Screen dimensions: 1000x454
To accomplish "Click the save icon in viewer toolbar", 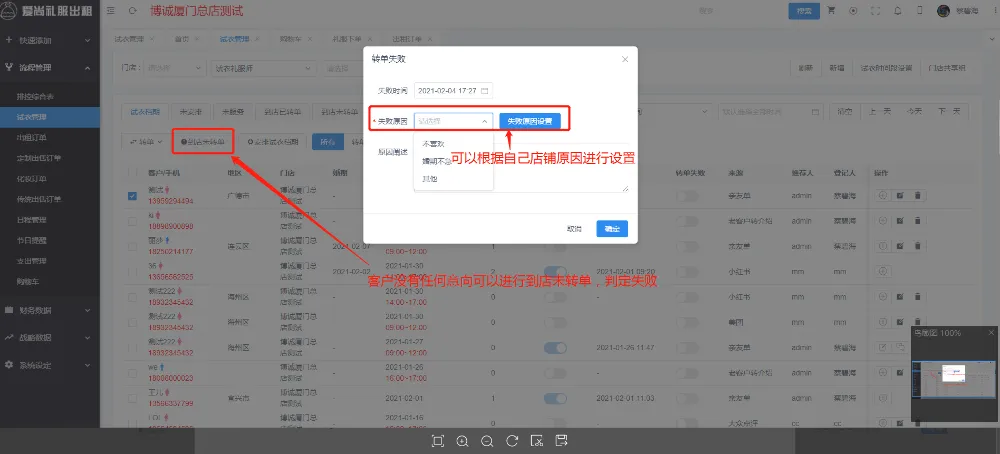I will point(561,441).
